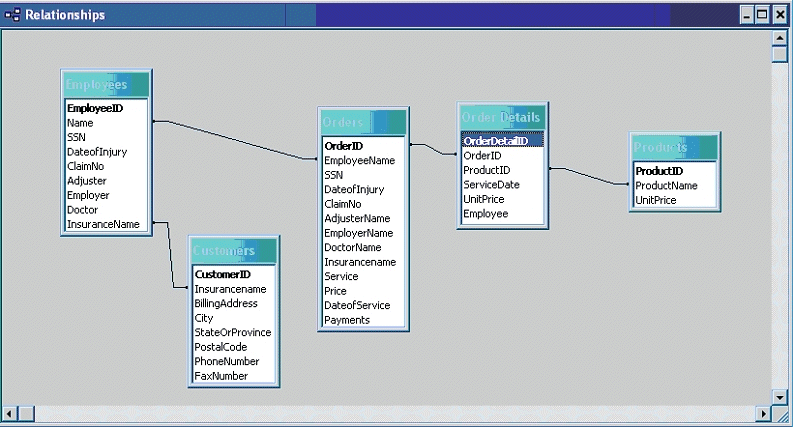Select the Orders table title bar
This screenshot has width=793, height=427.
coord(364,122)
